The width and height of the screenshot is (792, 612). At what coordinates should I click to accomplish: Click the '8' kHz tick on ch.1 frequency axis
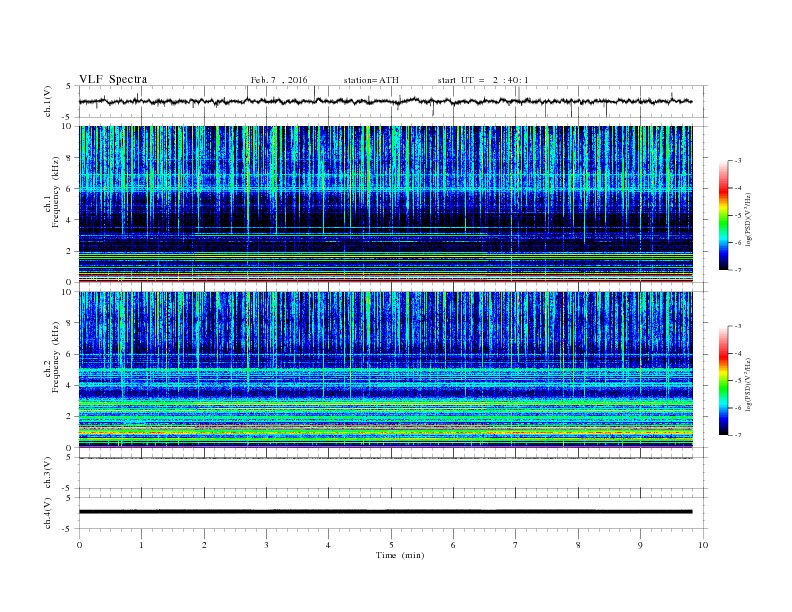70,158
